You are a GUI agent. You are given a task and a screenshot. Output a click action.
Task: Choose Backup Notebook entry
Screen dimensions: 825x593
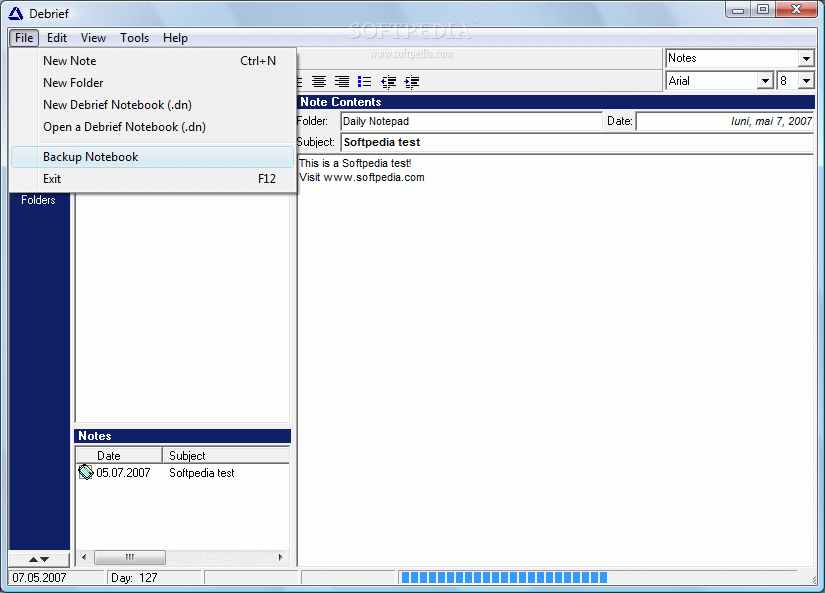point(153,157)
